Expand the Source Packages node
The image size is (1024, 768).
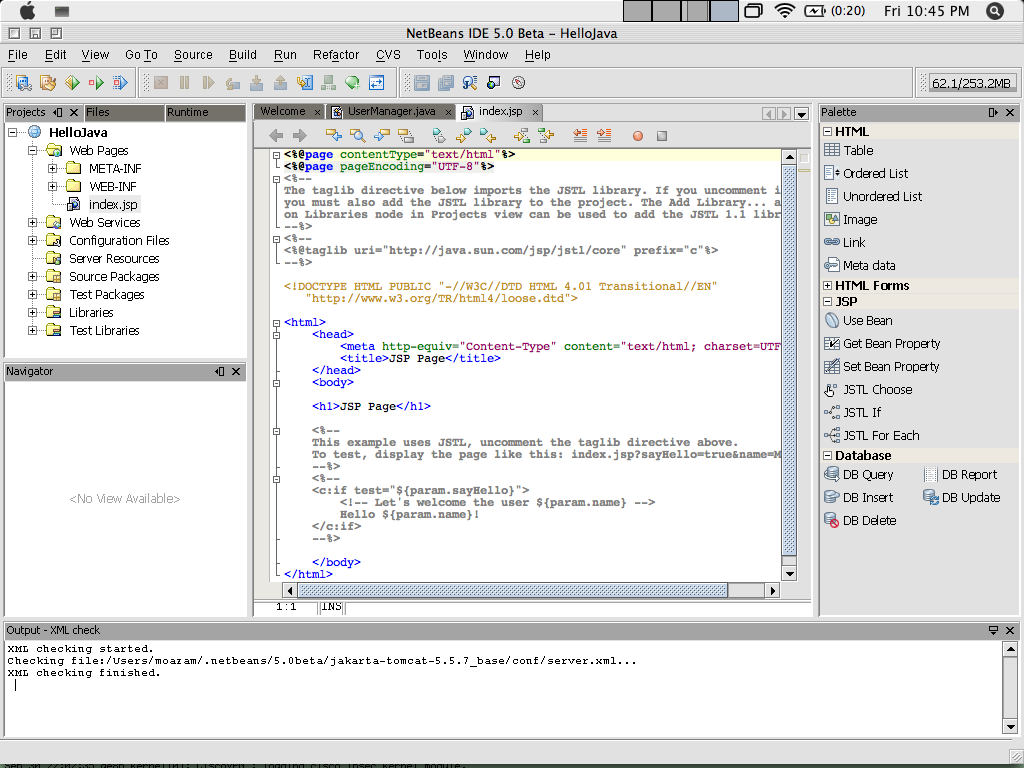[32, 277]
